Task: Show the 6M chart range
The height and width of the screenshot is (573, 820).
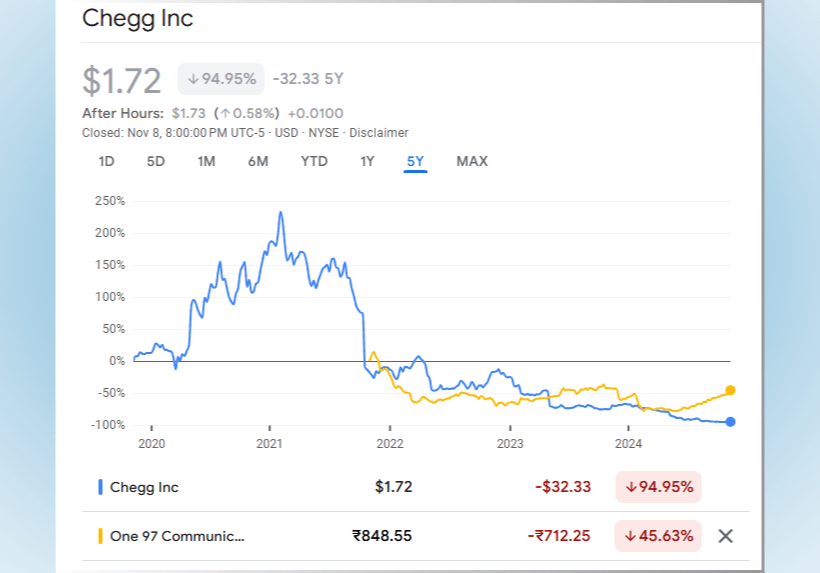Action: point(258,161)
